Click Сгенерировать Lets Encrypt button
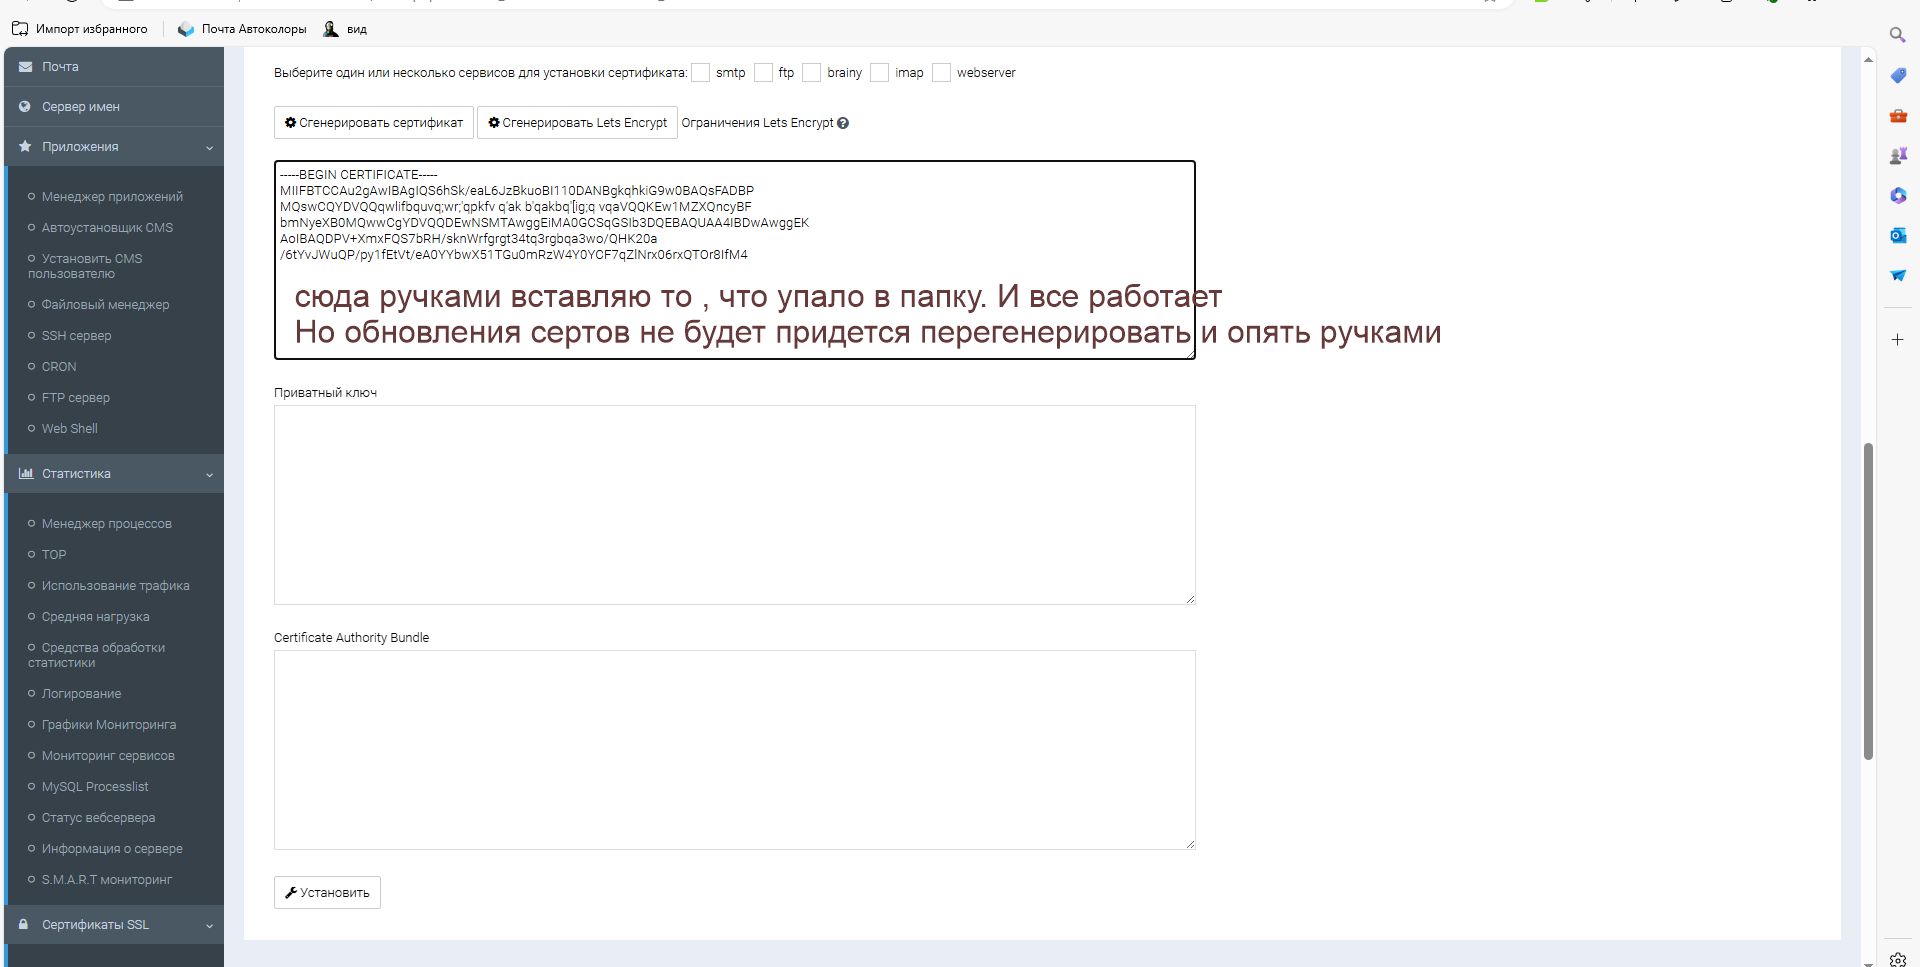The image size is (1920, 967). tap(577, 123)
